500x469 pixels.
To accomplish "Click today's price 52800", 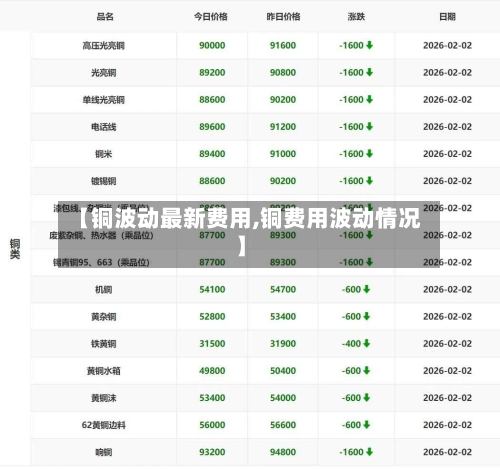I will coord(212,316).
